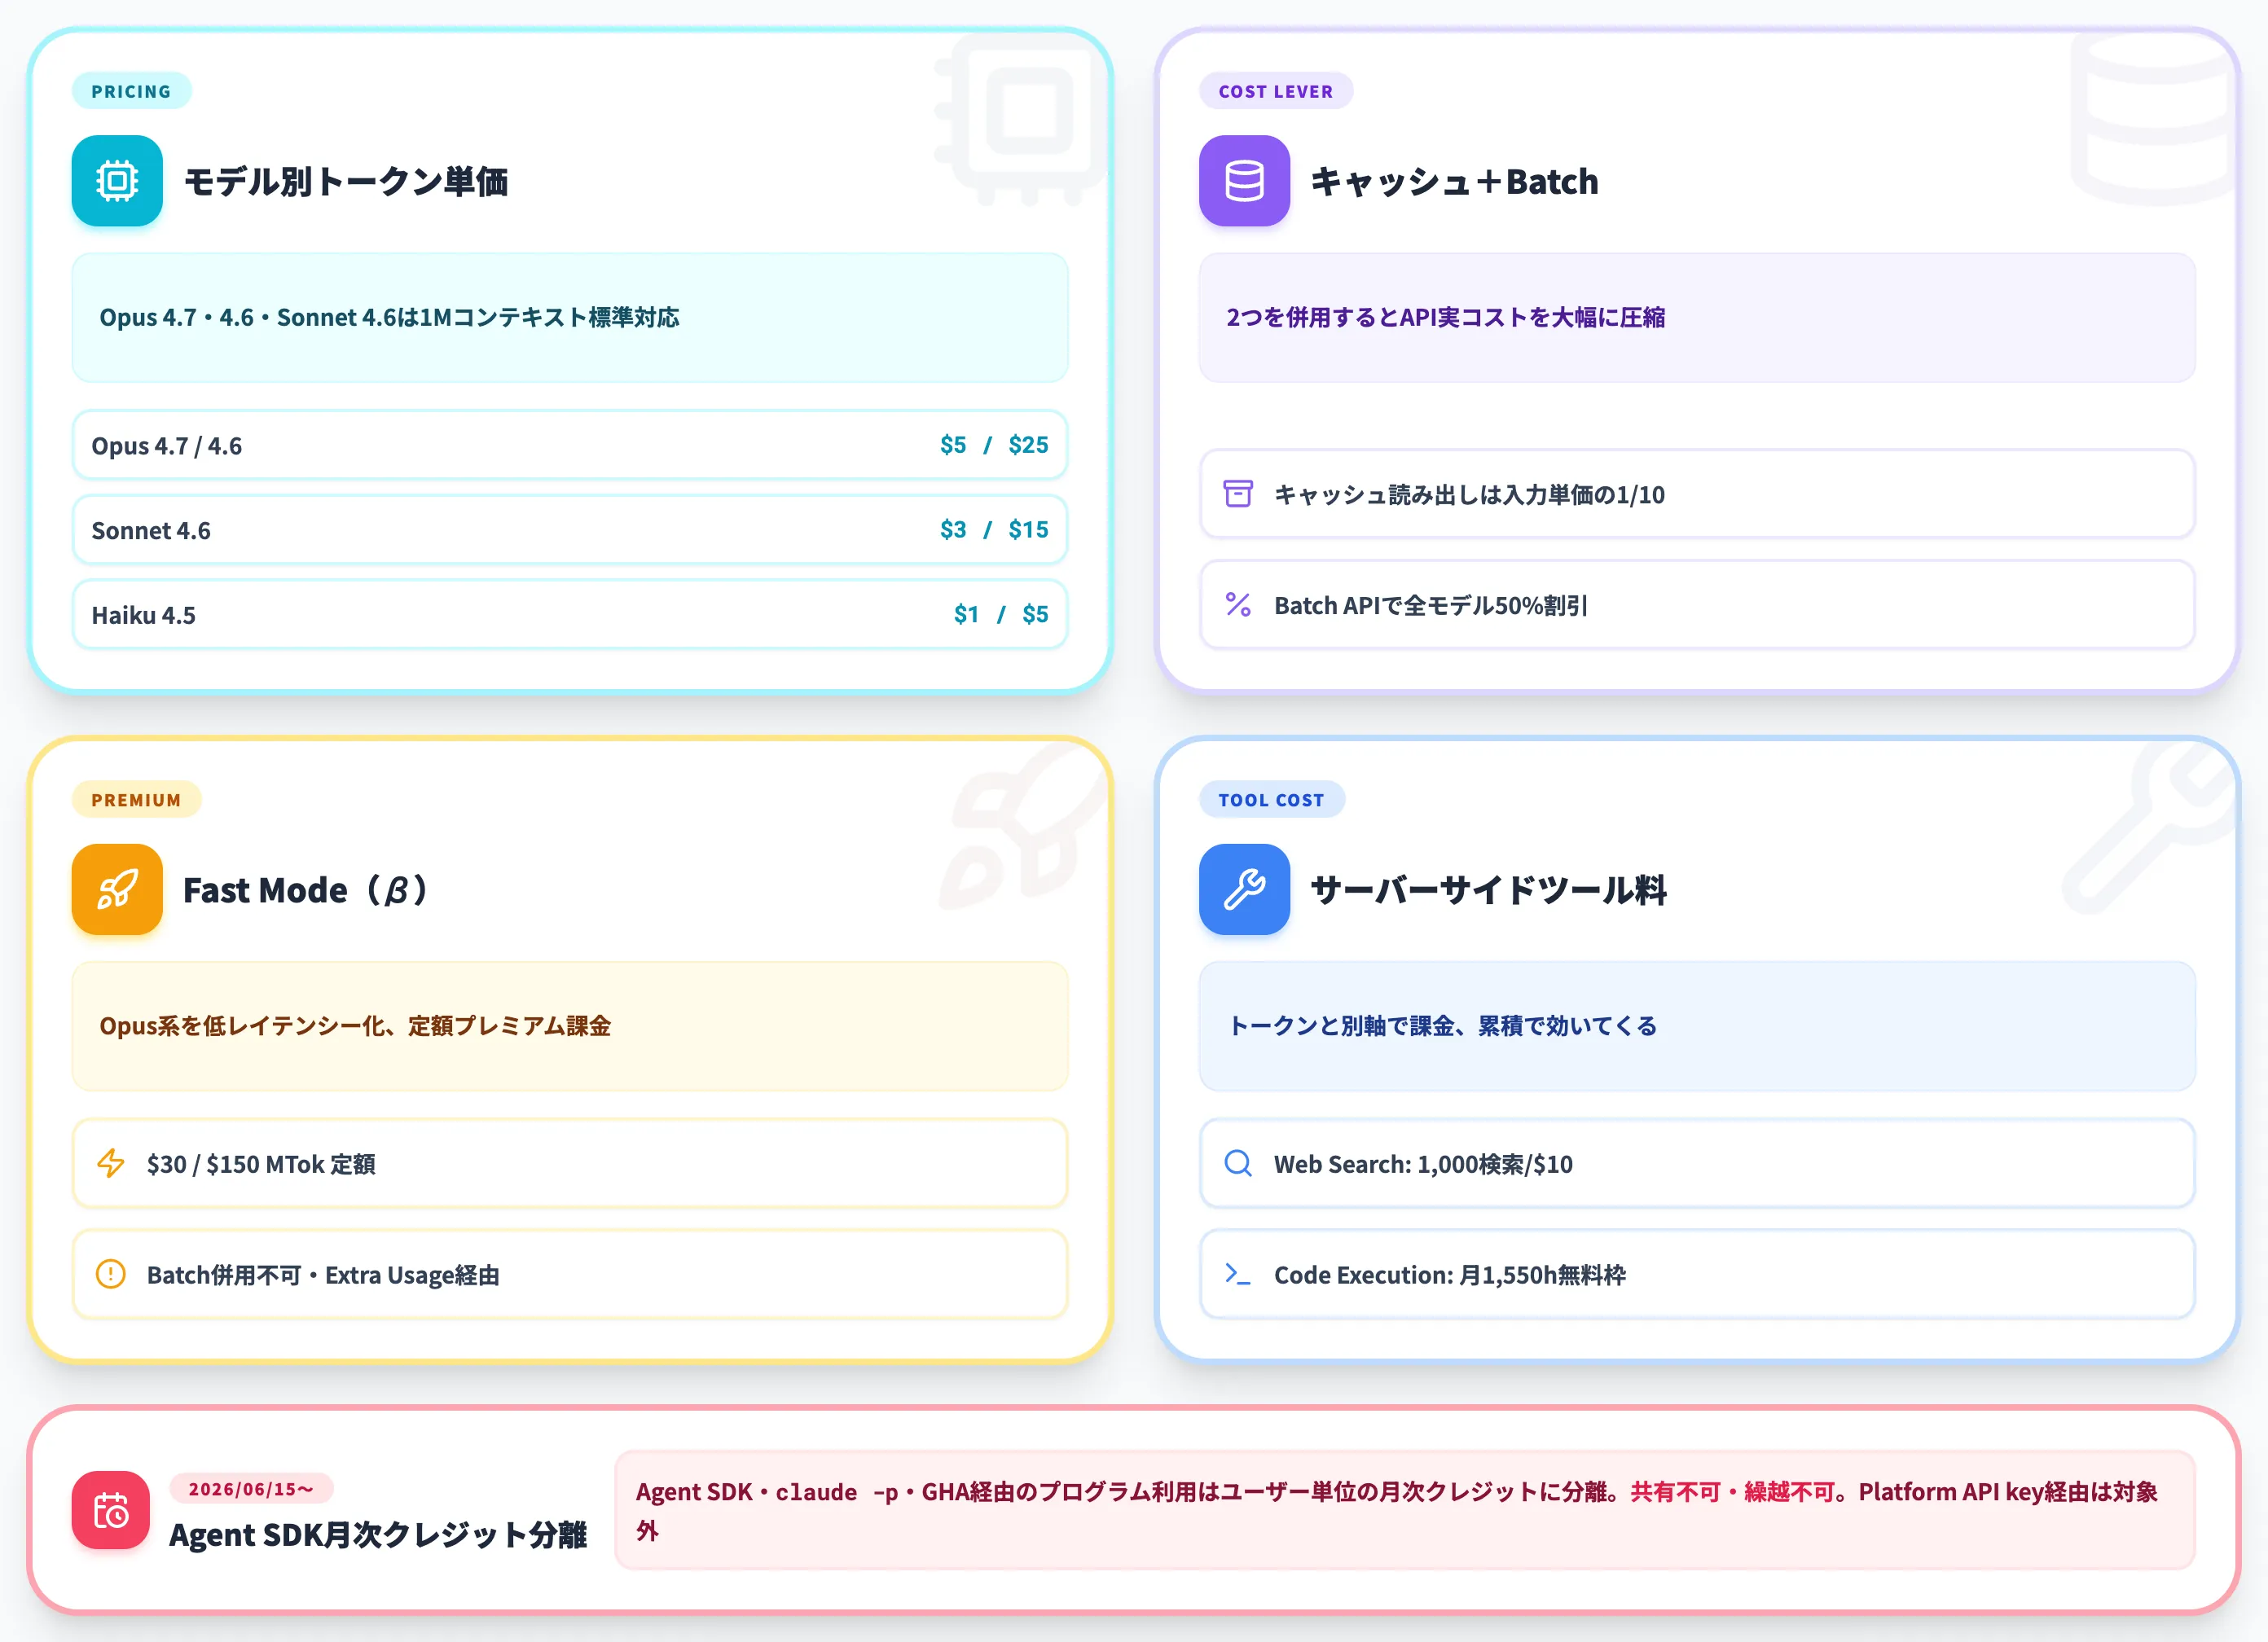Click the Batch APIで全モデル50%割引 text
This screenshot has height=1642, width=2268.
tap(1431, 606)
